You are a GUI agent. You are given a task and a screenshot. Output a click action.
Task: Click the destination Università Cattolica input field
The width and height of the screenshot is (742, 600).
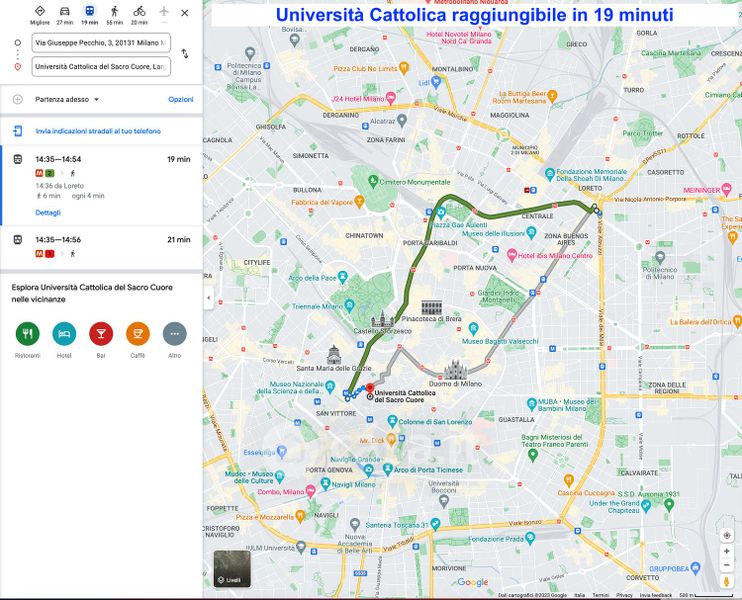[100, 67]
